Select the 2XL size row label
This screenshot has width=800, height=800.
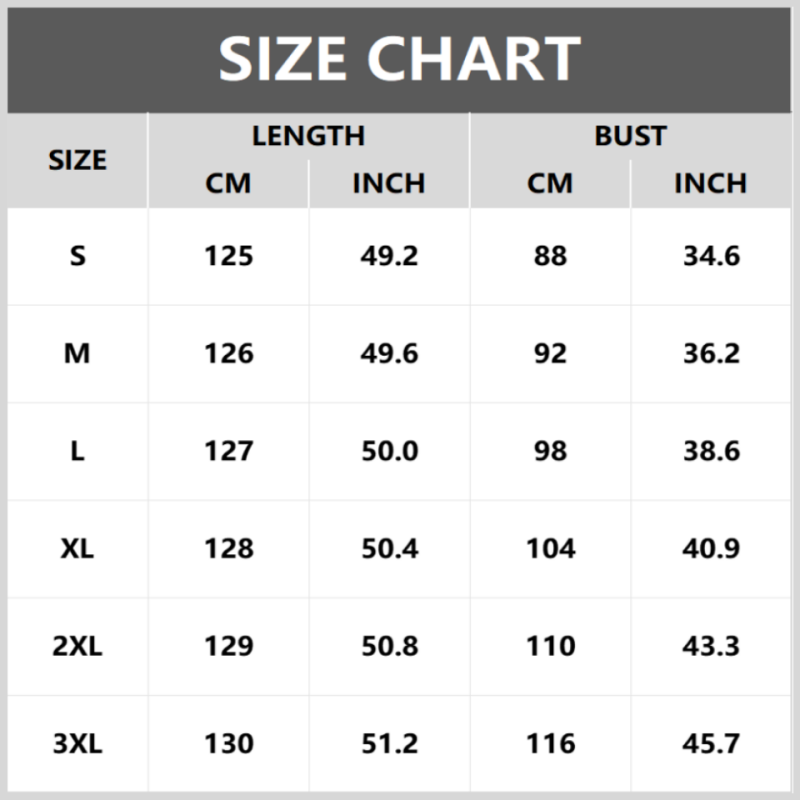tap(77, 646)
